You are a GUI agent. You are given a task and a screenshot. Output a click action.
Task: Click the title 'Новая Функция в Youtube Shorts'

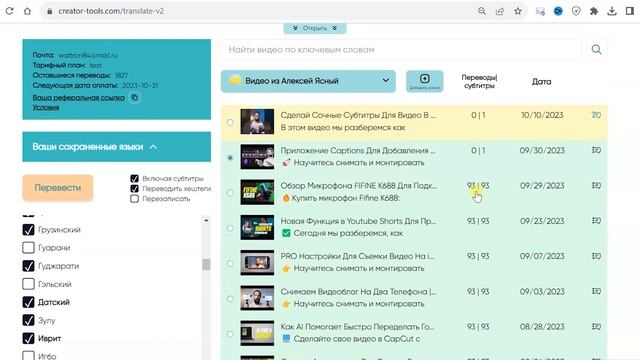click(x=358, y=221)
